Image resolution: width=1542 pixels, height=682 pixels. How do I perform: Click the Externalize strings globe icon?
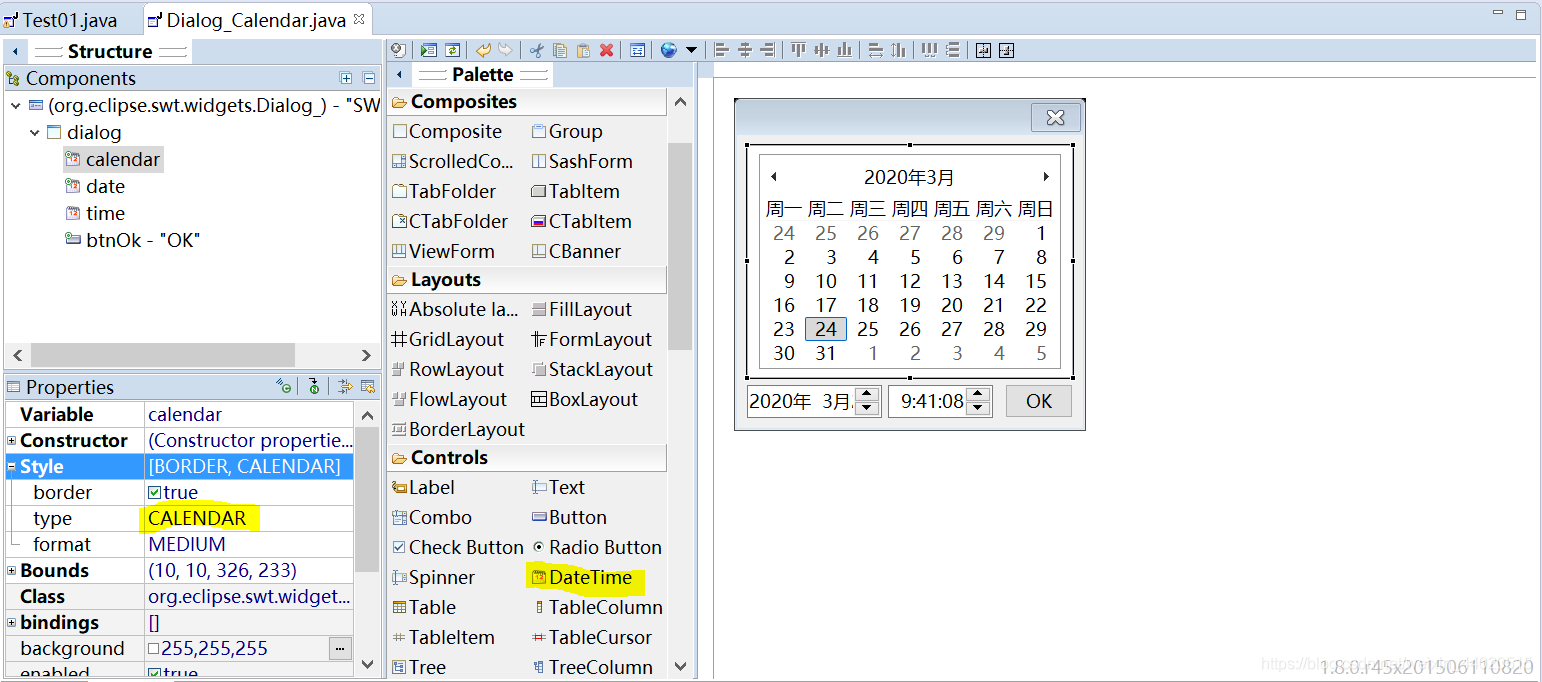point(669,50)
